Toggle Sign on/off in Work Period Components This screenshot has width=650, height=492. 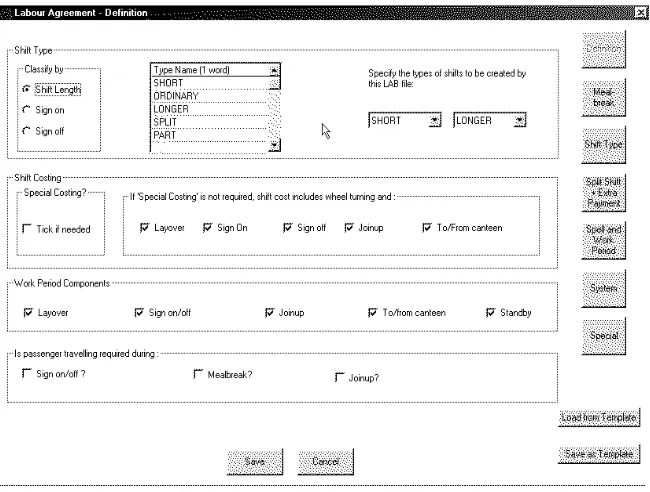coord(139,313)
